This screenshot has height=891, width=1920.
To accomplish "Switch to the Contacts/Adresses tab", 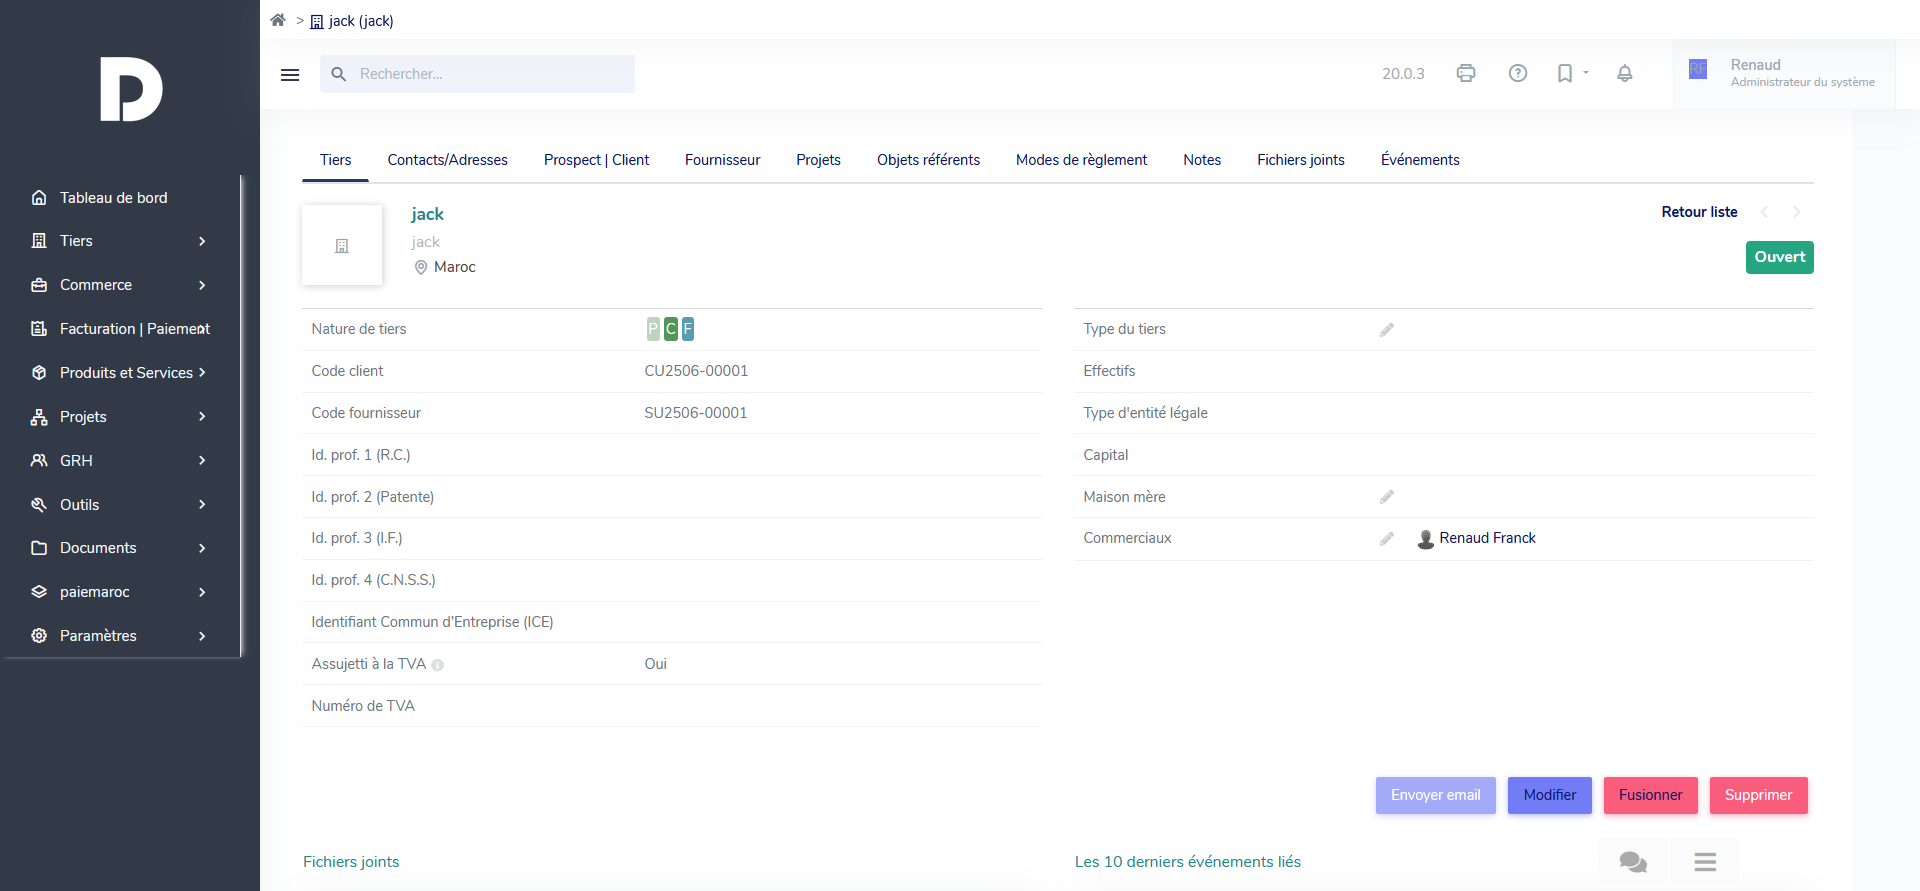I will (x=447, y=160).
